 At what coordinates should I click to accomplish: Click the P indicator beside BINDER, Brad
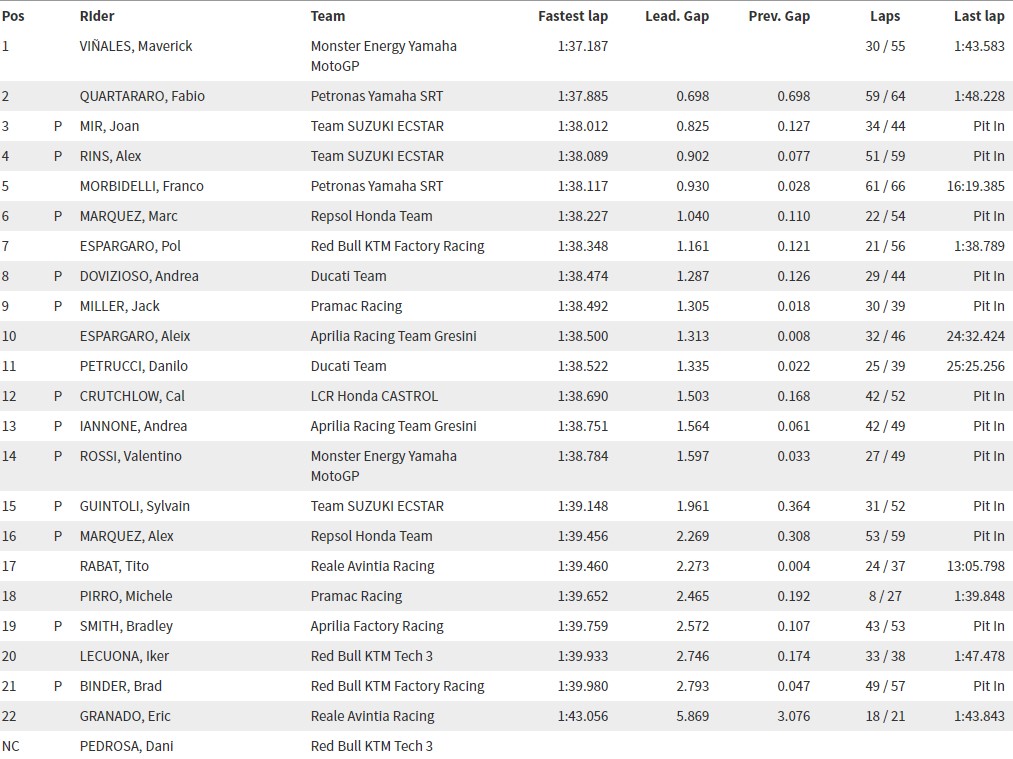click(57, 686)
